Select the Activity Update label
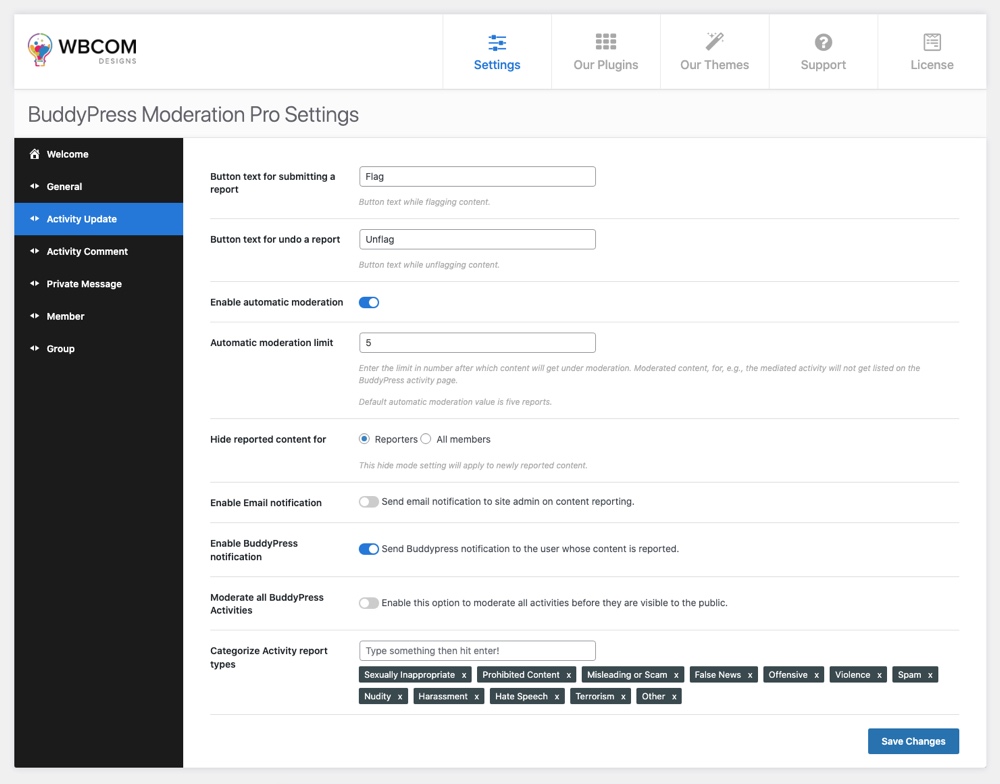The width and height of the screenshot is (1000, 784). click(82, 219)
